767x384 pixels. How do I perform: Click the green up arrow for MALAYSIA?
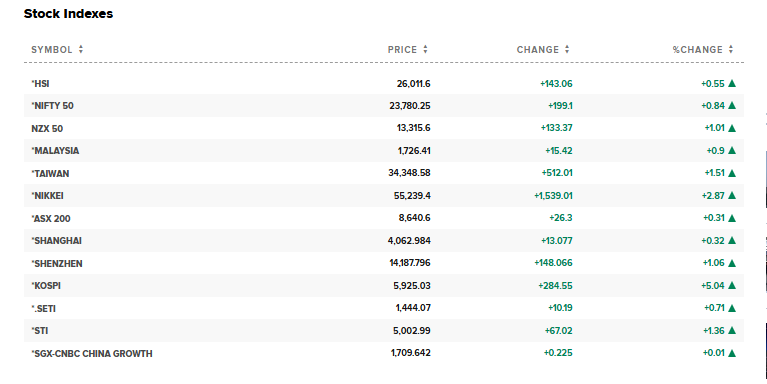732,150
